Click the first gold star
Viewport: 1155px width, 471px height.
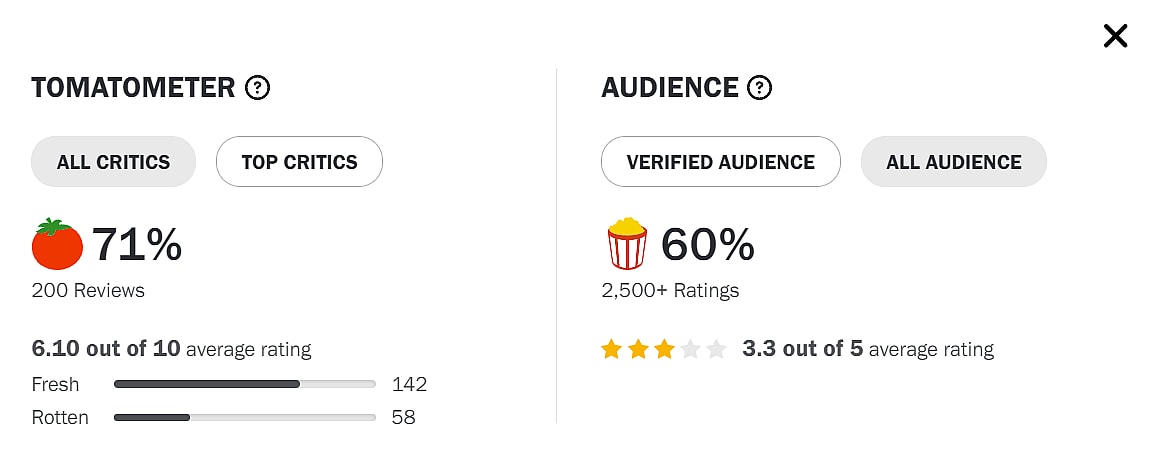[x=611, y=350]
